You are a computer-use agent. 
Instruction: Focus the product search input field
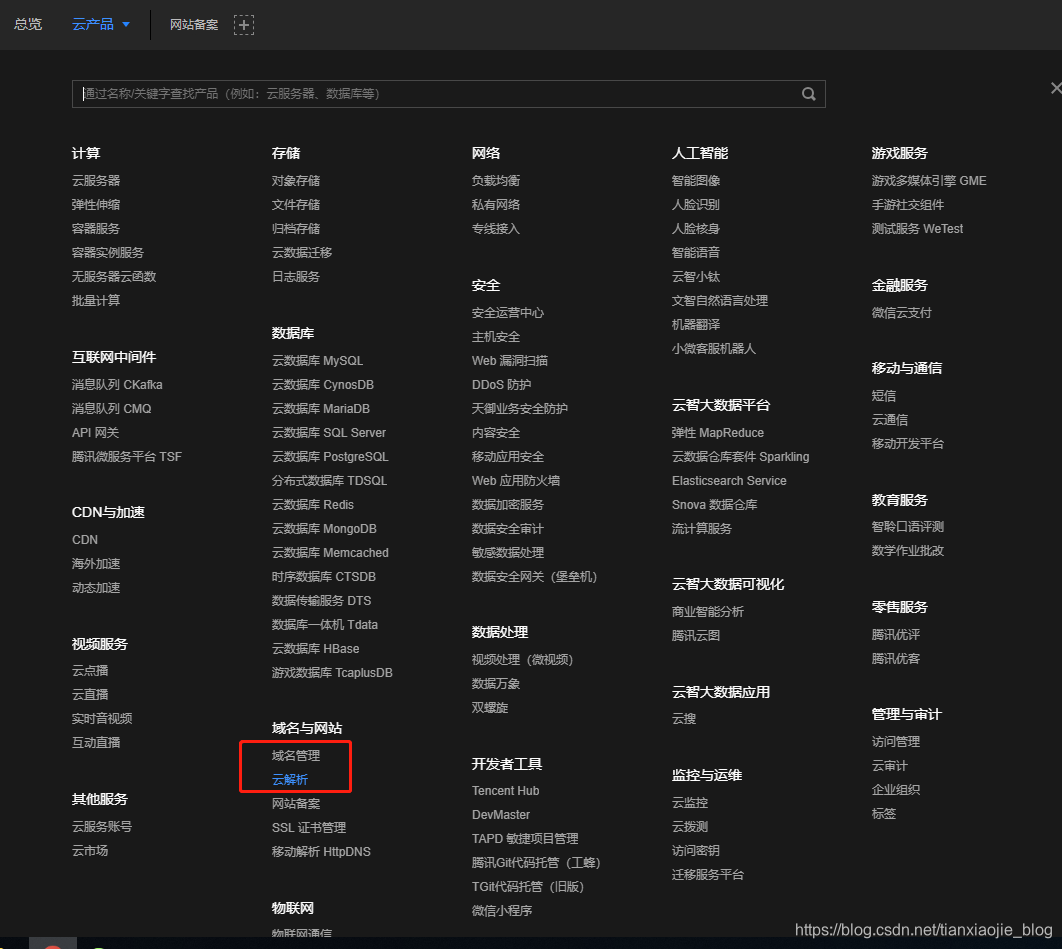pos(448,94)
